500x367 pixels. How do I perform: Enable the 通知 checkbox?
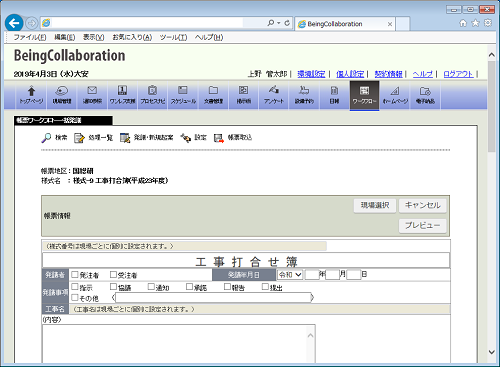pyautogui.click(x=151, y=287)
